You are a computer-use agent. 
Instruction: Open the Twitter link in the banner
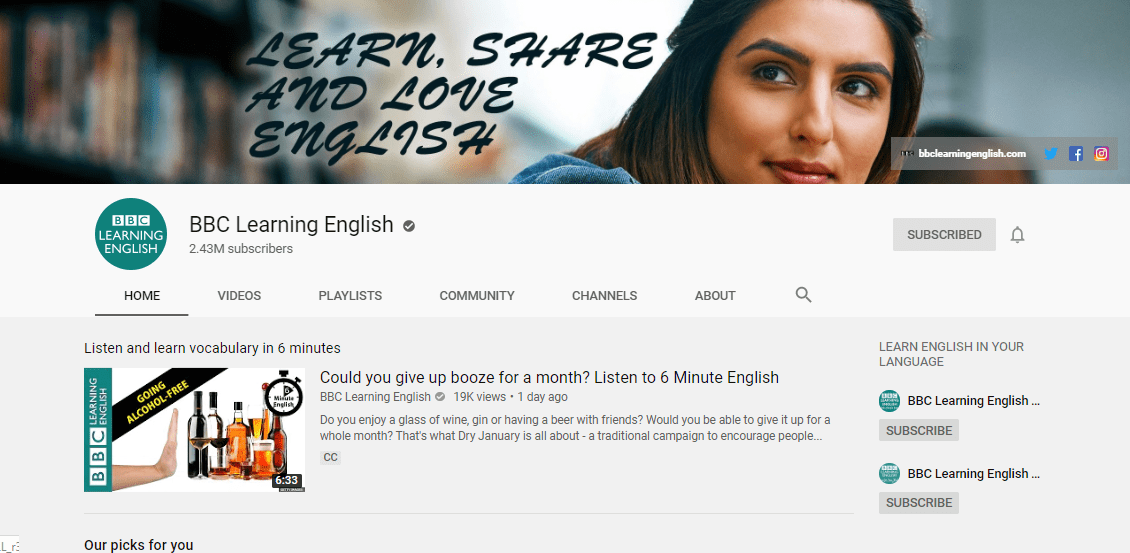pyautogui.click(x=1050, y=154)
